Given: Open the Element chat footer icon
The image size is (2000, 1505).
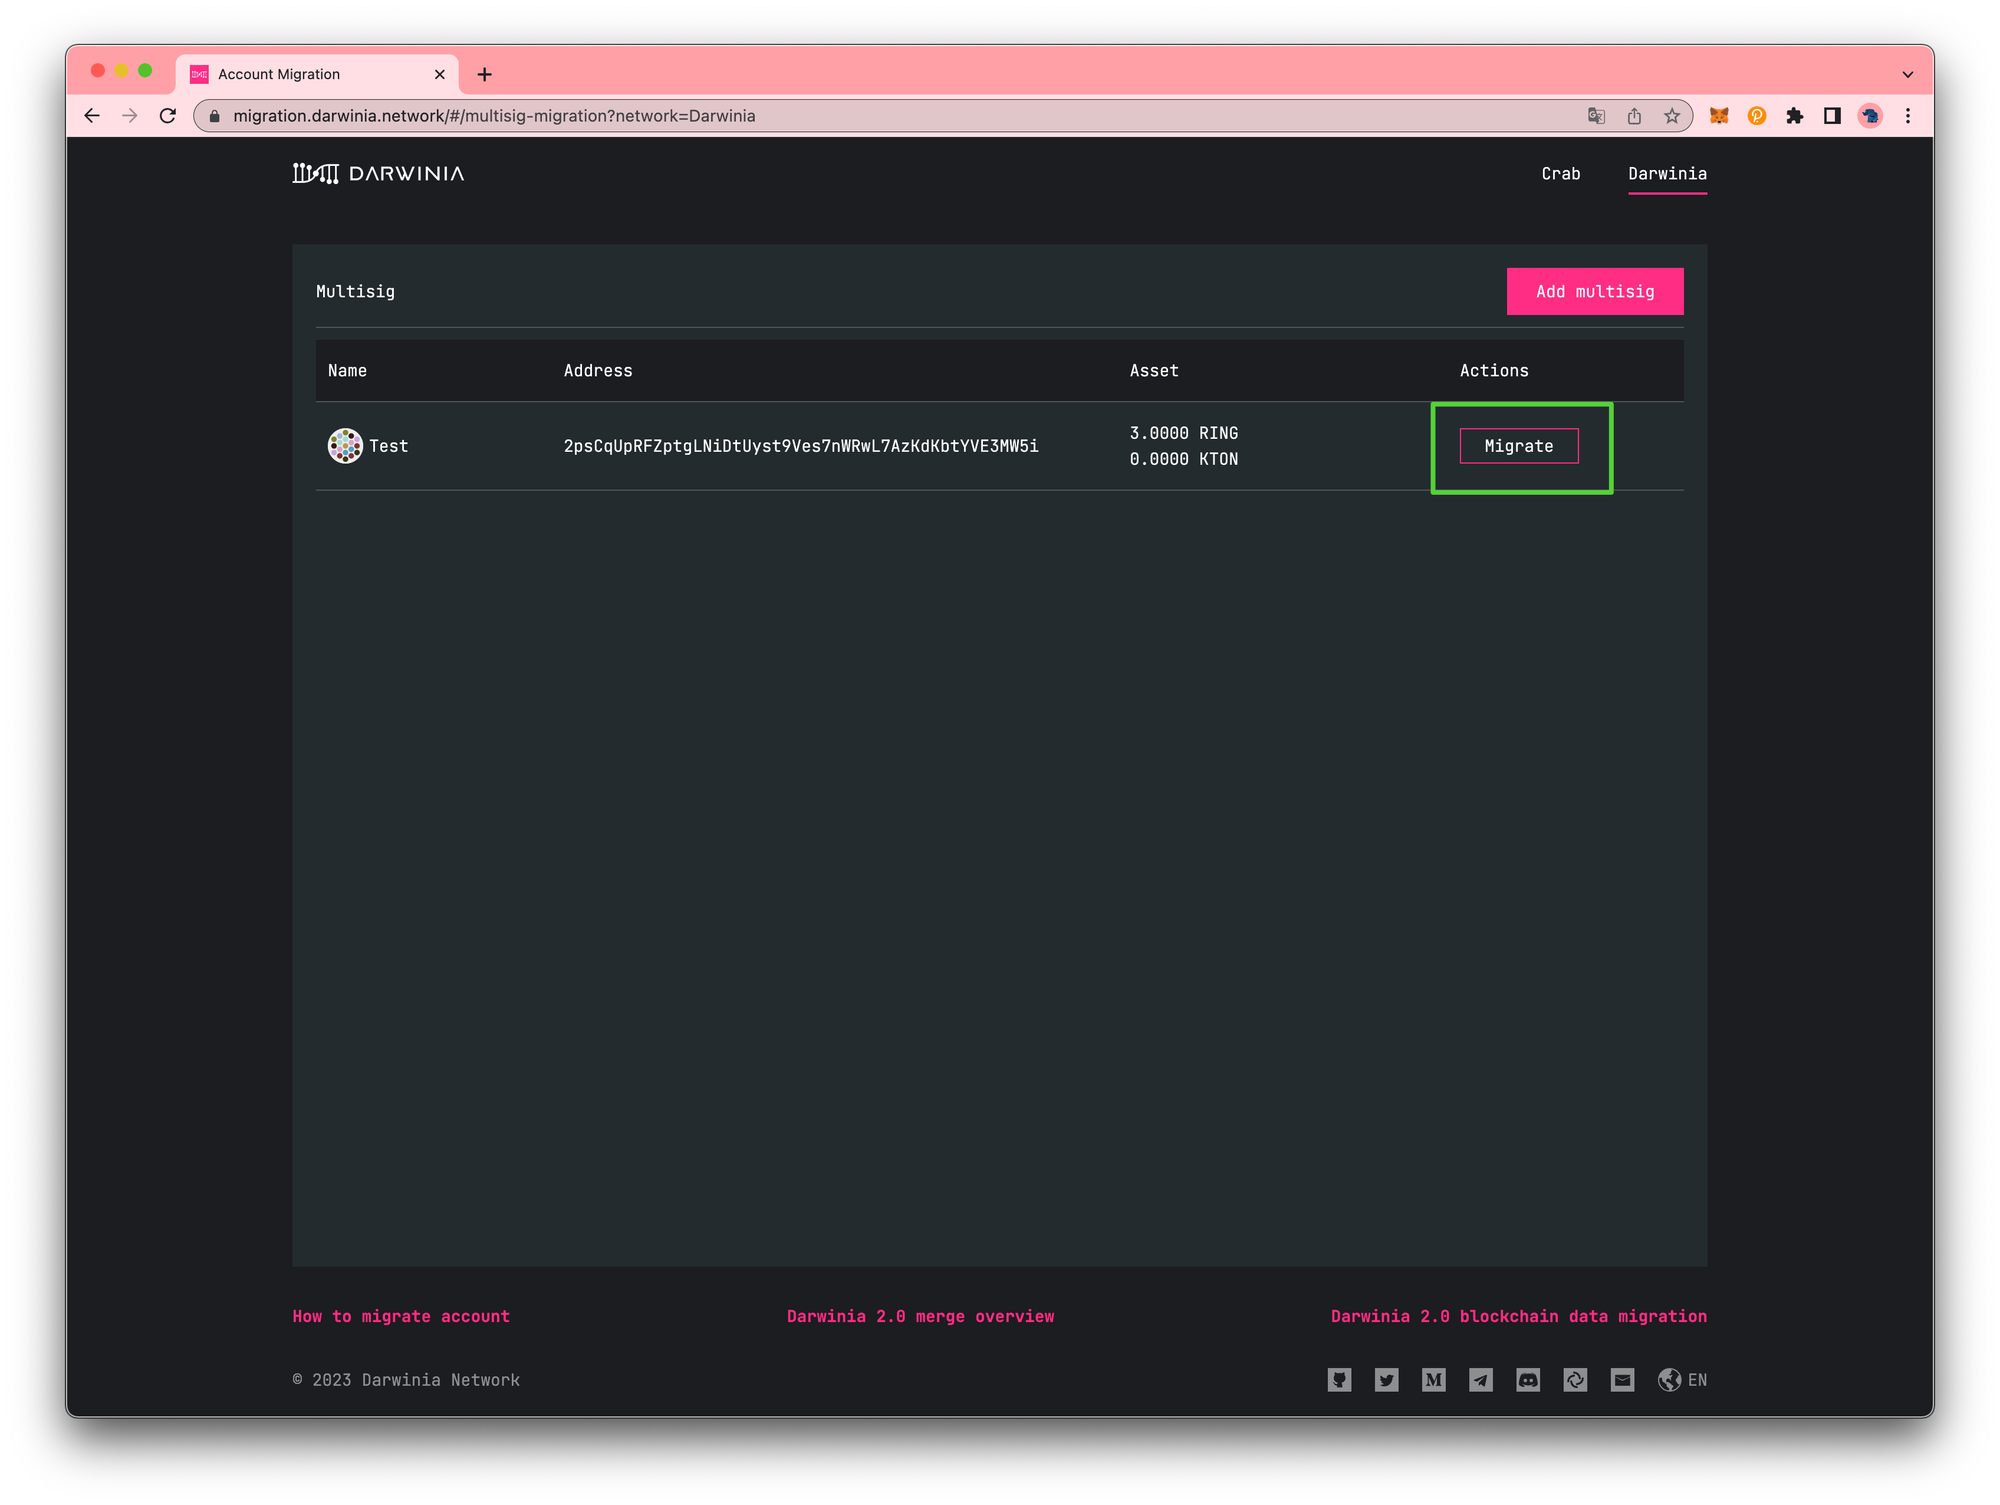Looking at the screenshot, I should (1575, 1380).
